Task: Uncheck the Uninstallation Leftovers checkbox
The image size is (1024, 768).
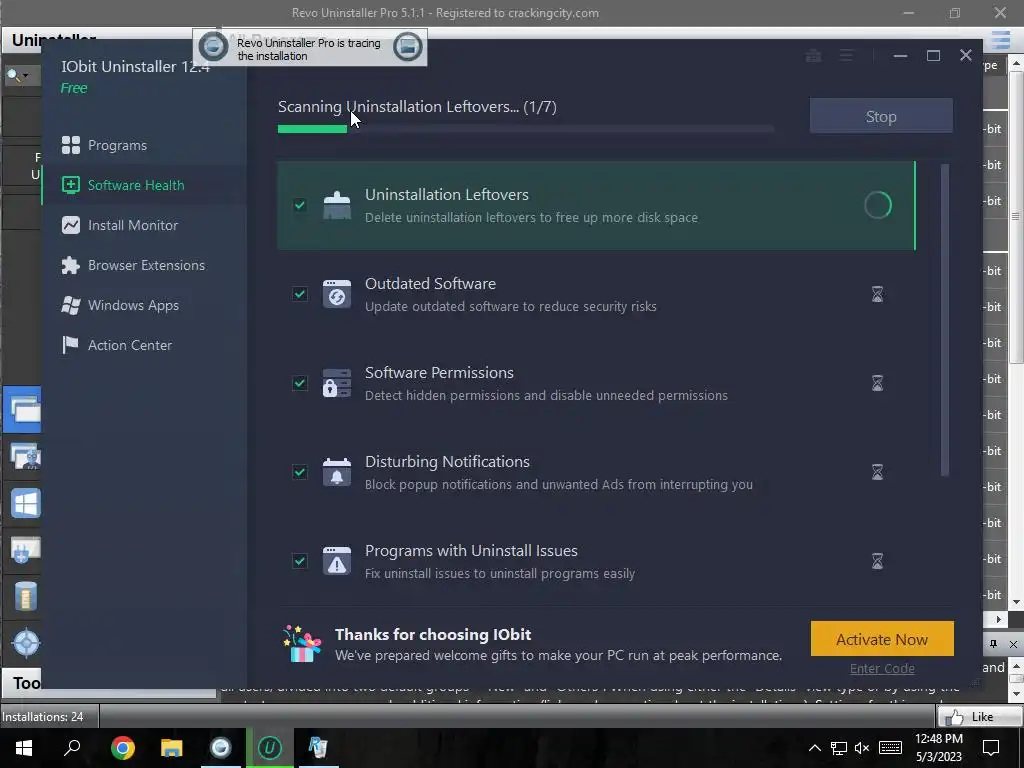Action: 300,205
